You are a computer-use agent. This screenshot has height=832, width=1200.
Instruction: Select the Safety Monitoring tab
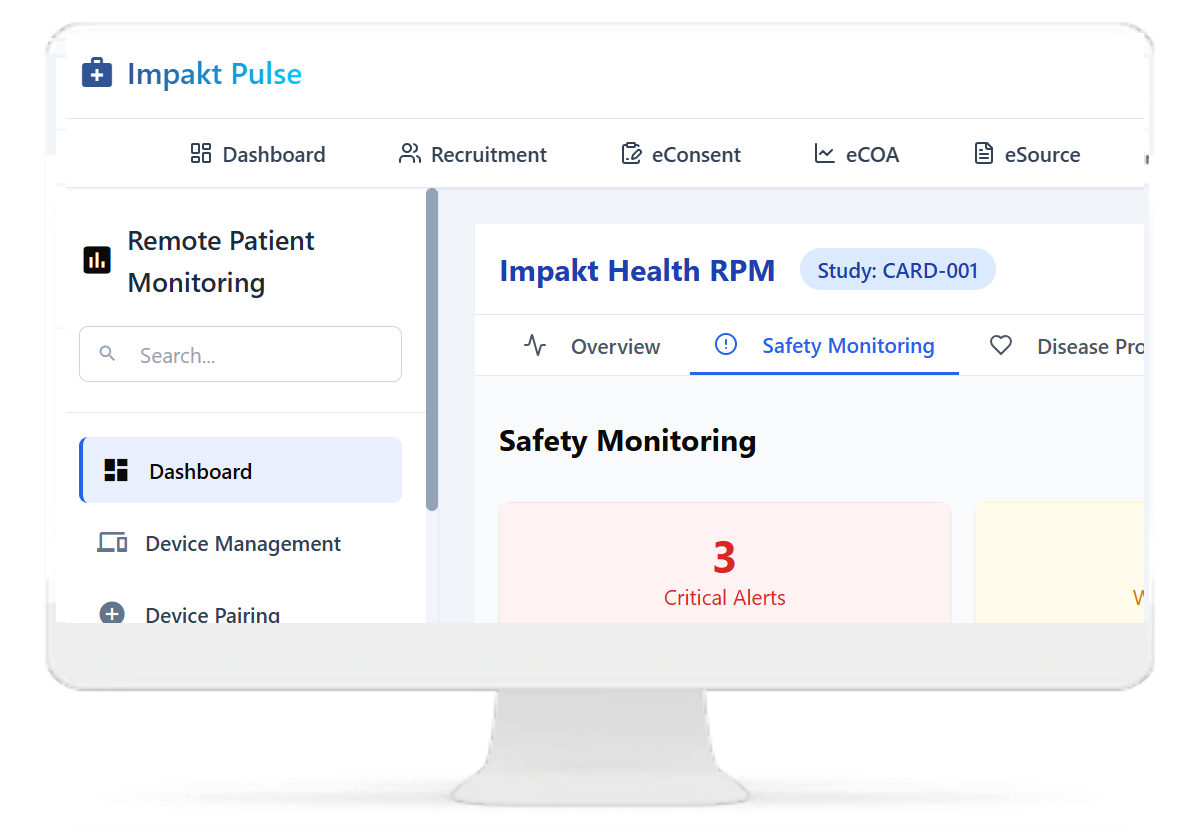(x=824, y=346)
